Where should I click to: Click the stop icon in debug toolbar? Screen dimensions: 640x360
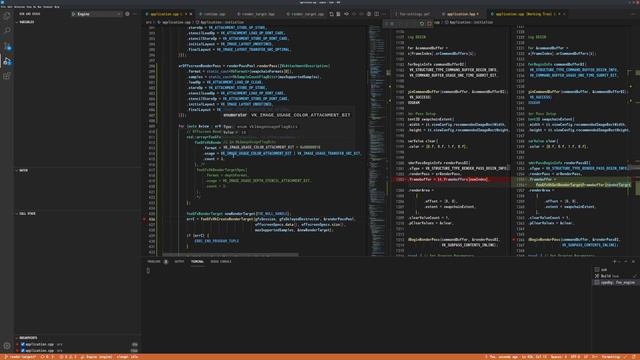429,24
